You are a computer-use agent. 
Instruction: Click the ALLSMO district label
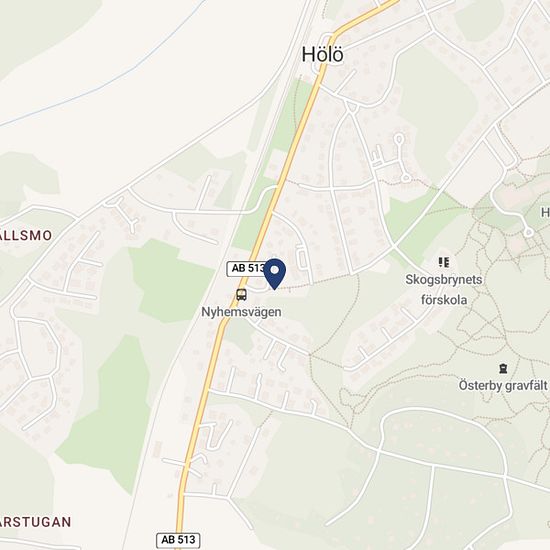[26, 235]
